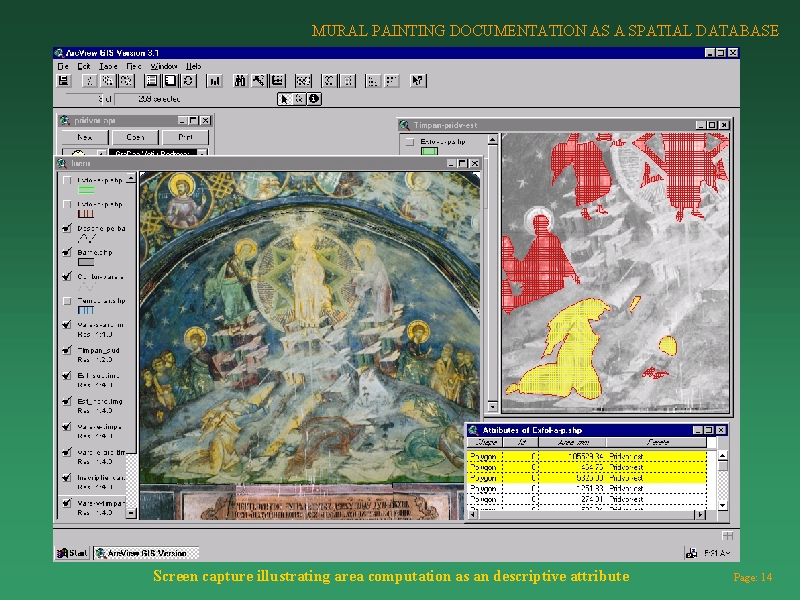The image size is (800, 600).
Task: Click the Switch Selection toolbar icon
Action: [188, 81]
